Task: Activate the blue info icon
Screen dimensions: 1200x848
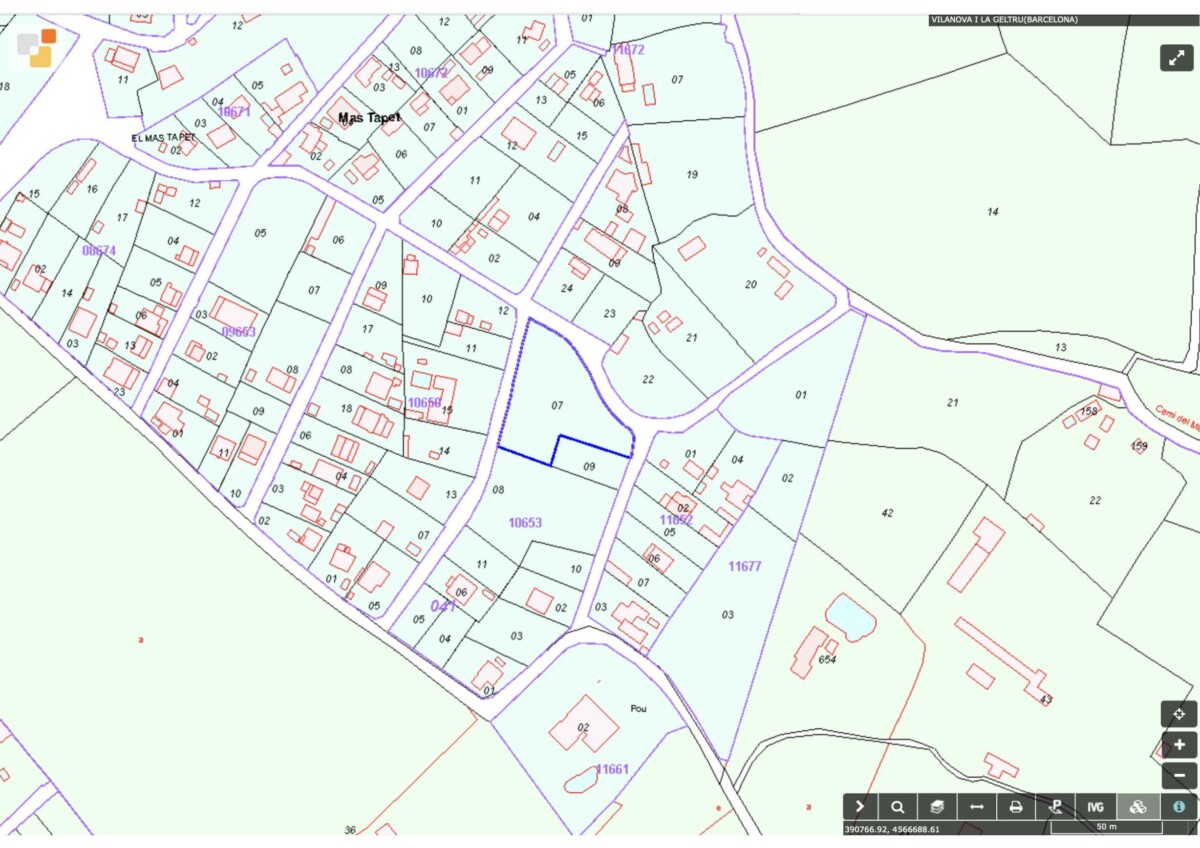Action: tap(1179, 807)
